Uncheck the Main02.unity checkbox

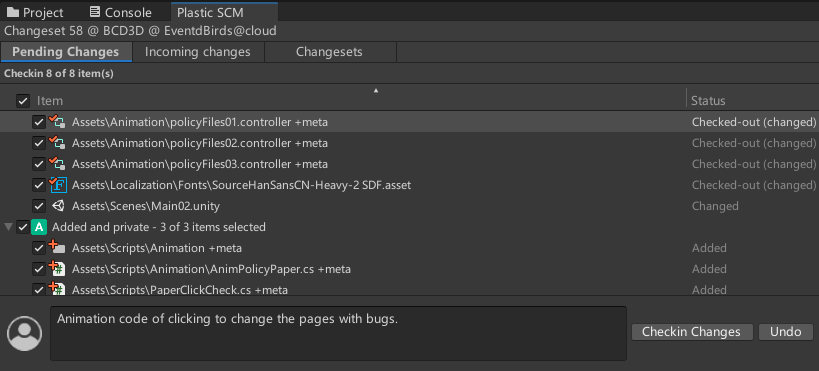pyautogui.click(x=39, y=206)
